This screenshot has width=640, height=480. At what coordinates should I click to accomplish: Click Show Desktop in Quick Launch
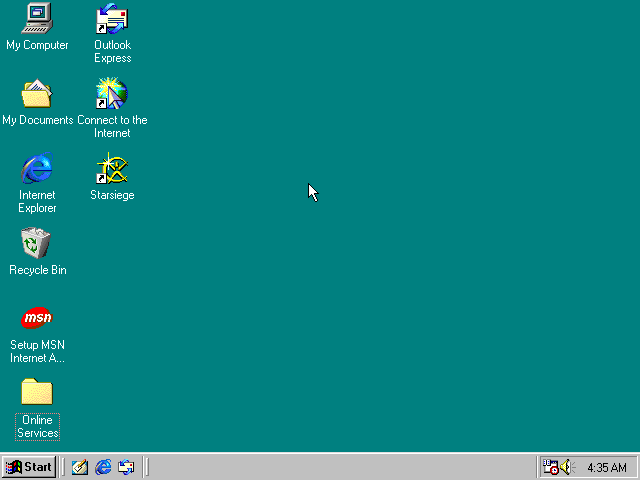click(x=80, y=467)
